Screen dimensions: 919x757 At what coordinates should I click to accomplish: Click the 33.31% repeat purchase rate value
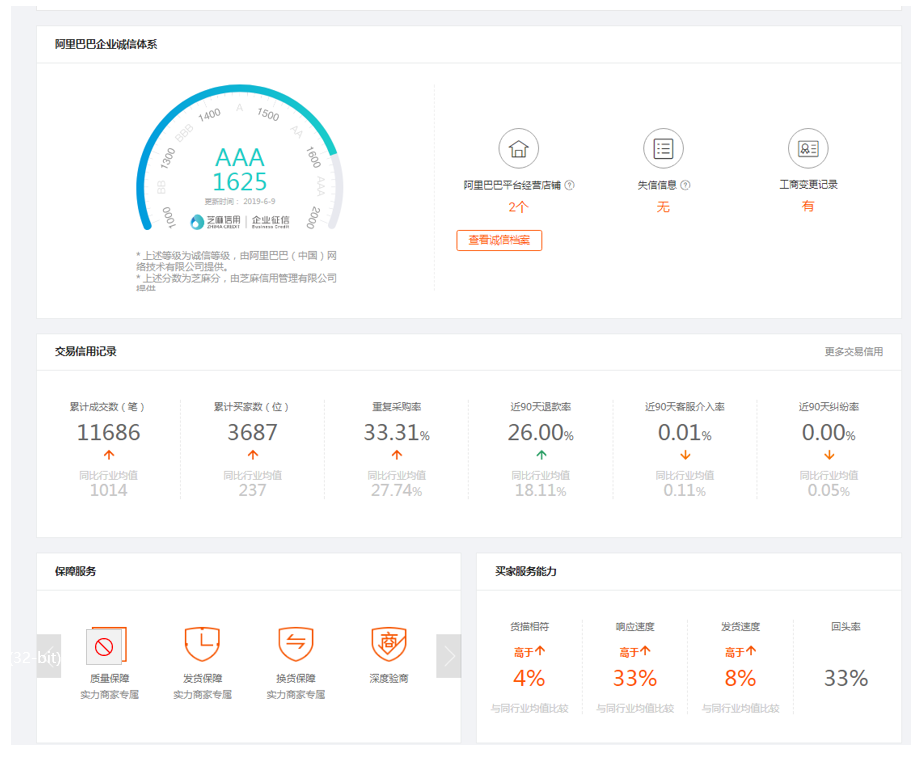tap(397, 432)
